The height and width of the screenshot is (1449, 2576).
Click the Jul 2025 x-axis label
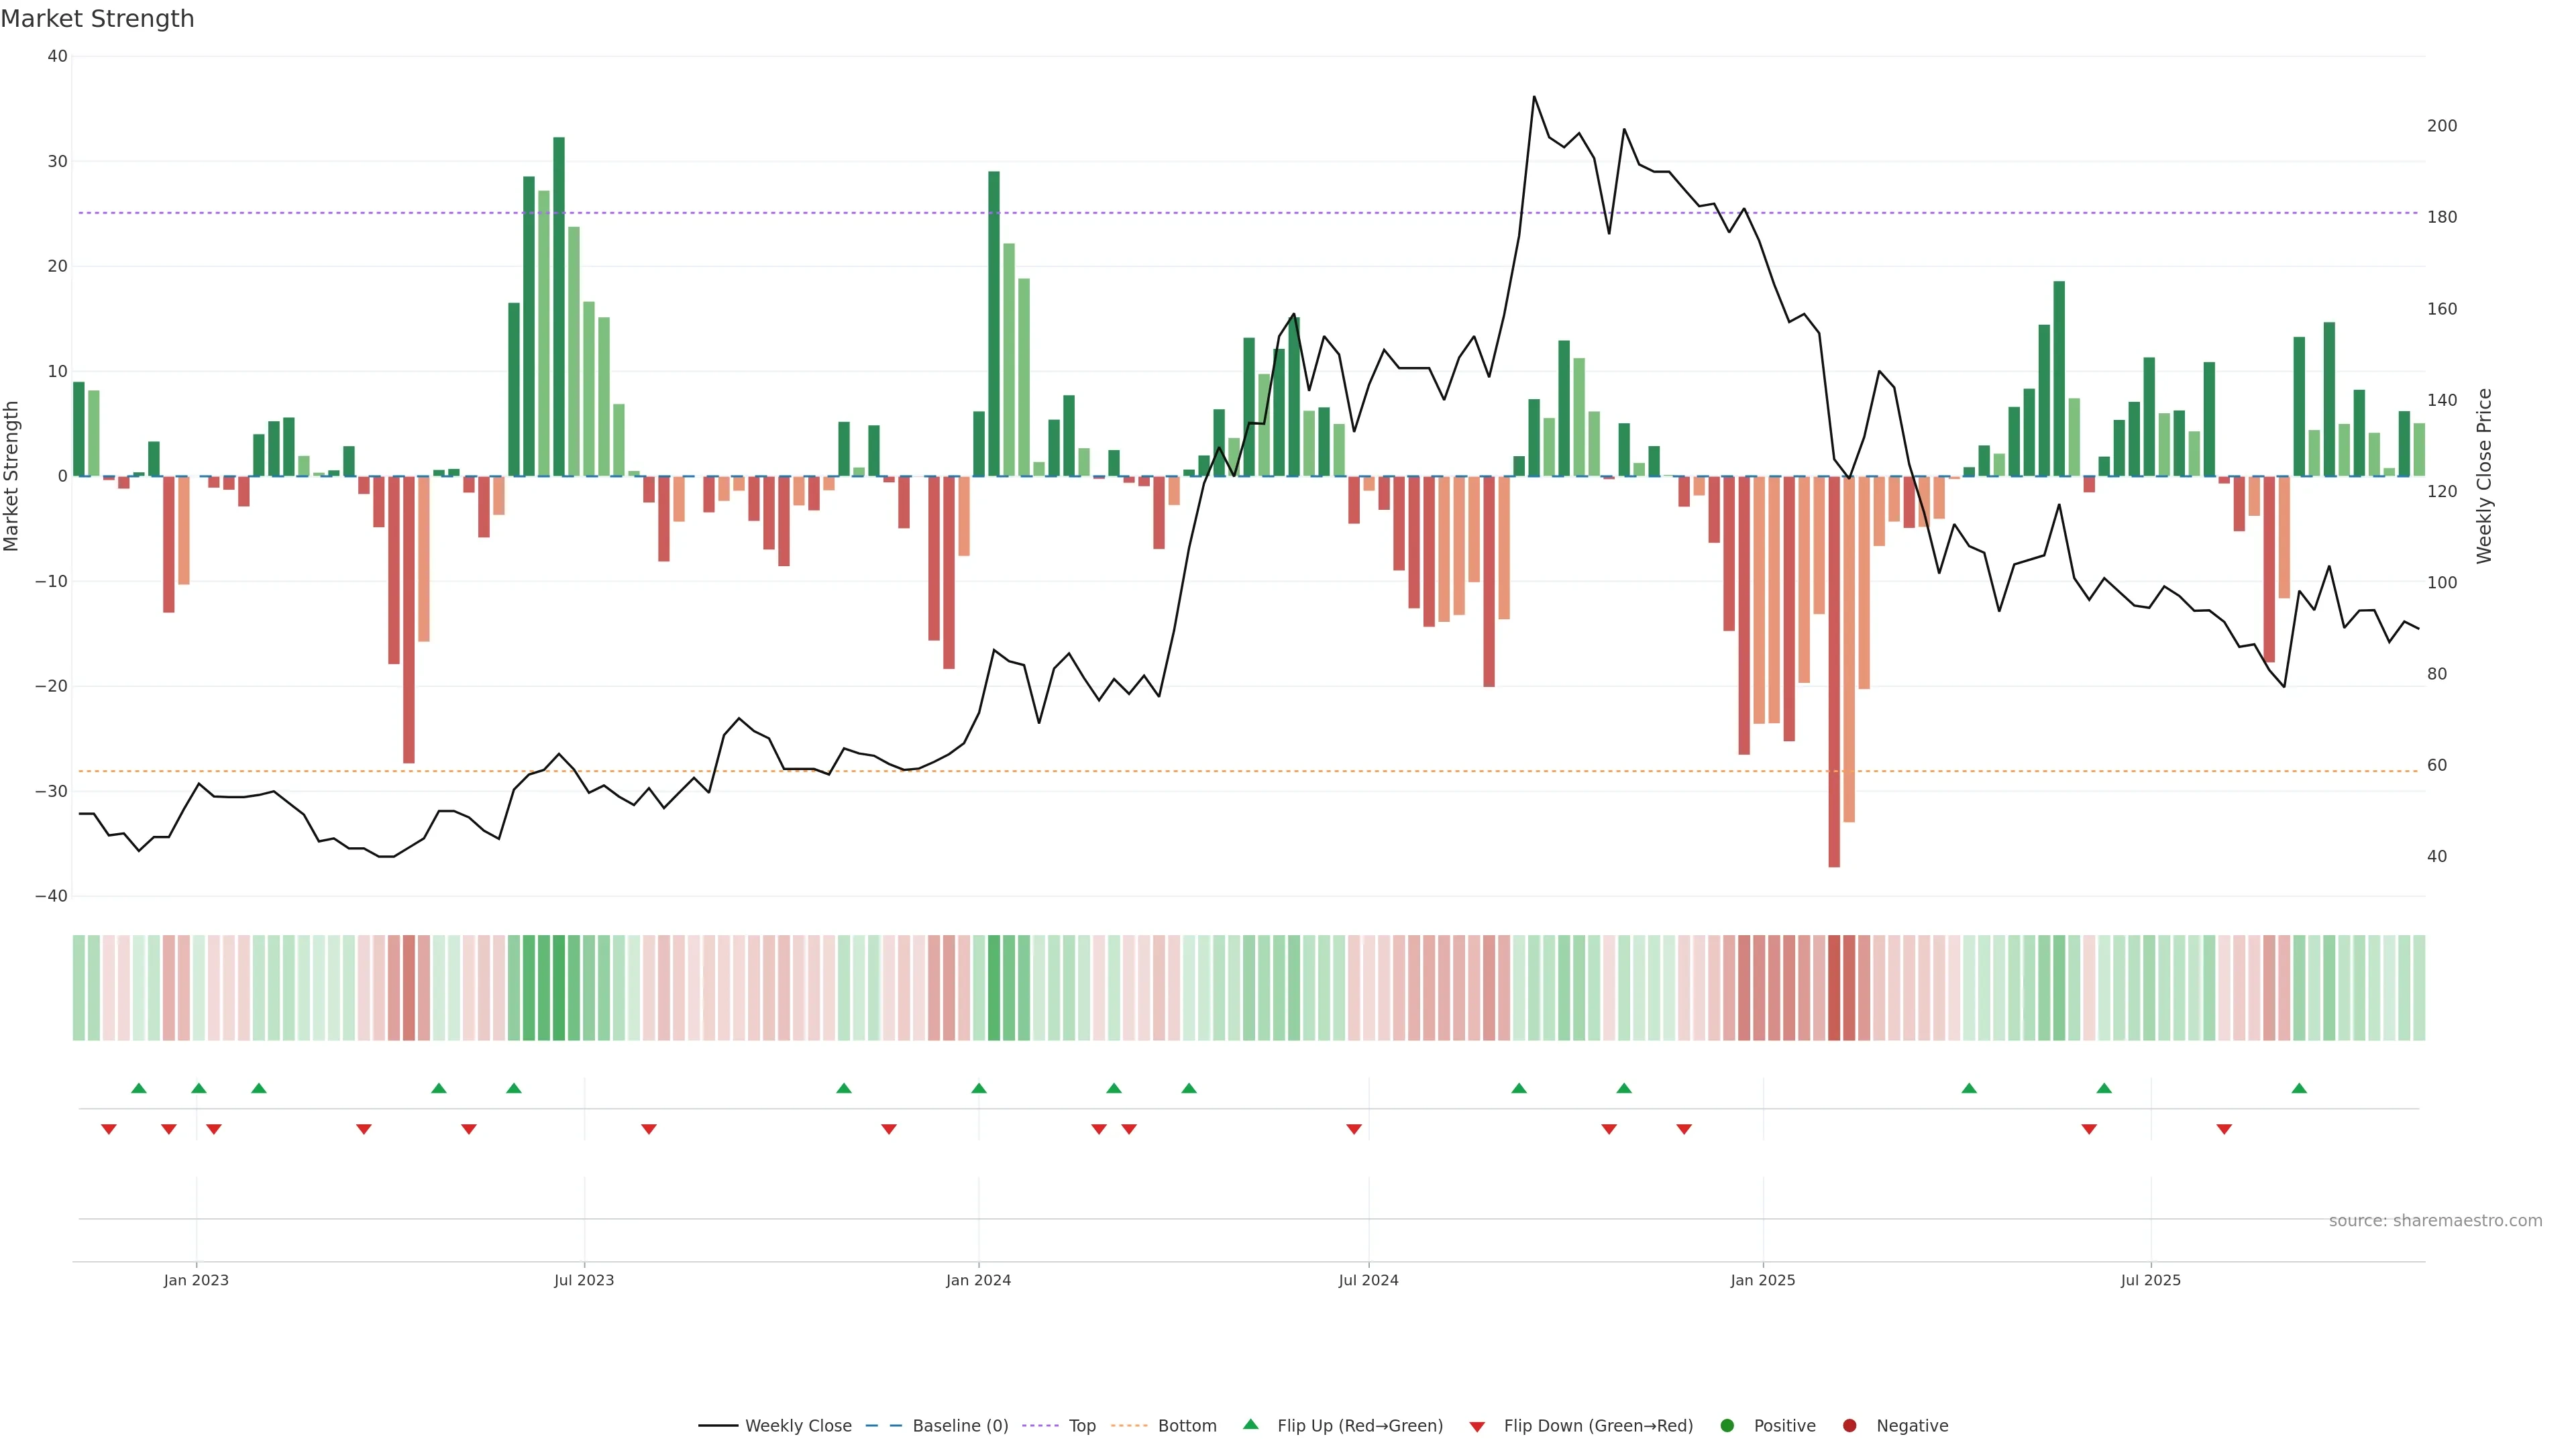(2150, 1280)
